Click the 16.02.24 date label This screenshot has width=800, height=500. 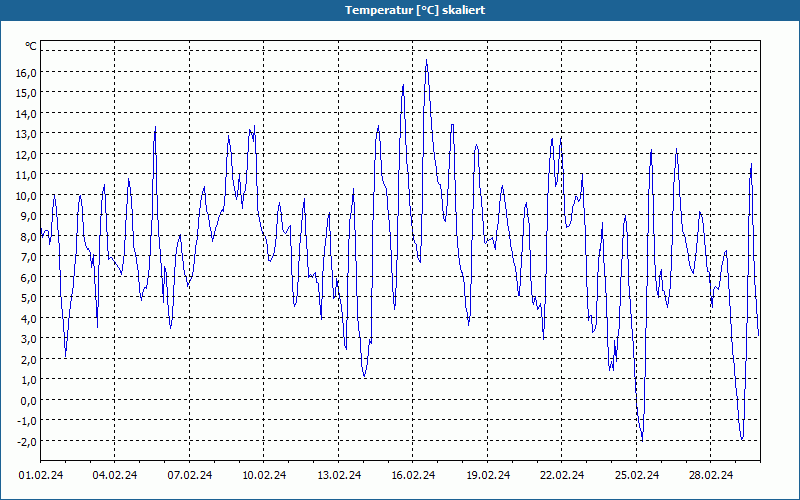[413, 475]
